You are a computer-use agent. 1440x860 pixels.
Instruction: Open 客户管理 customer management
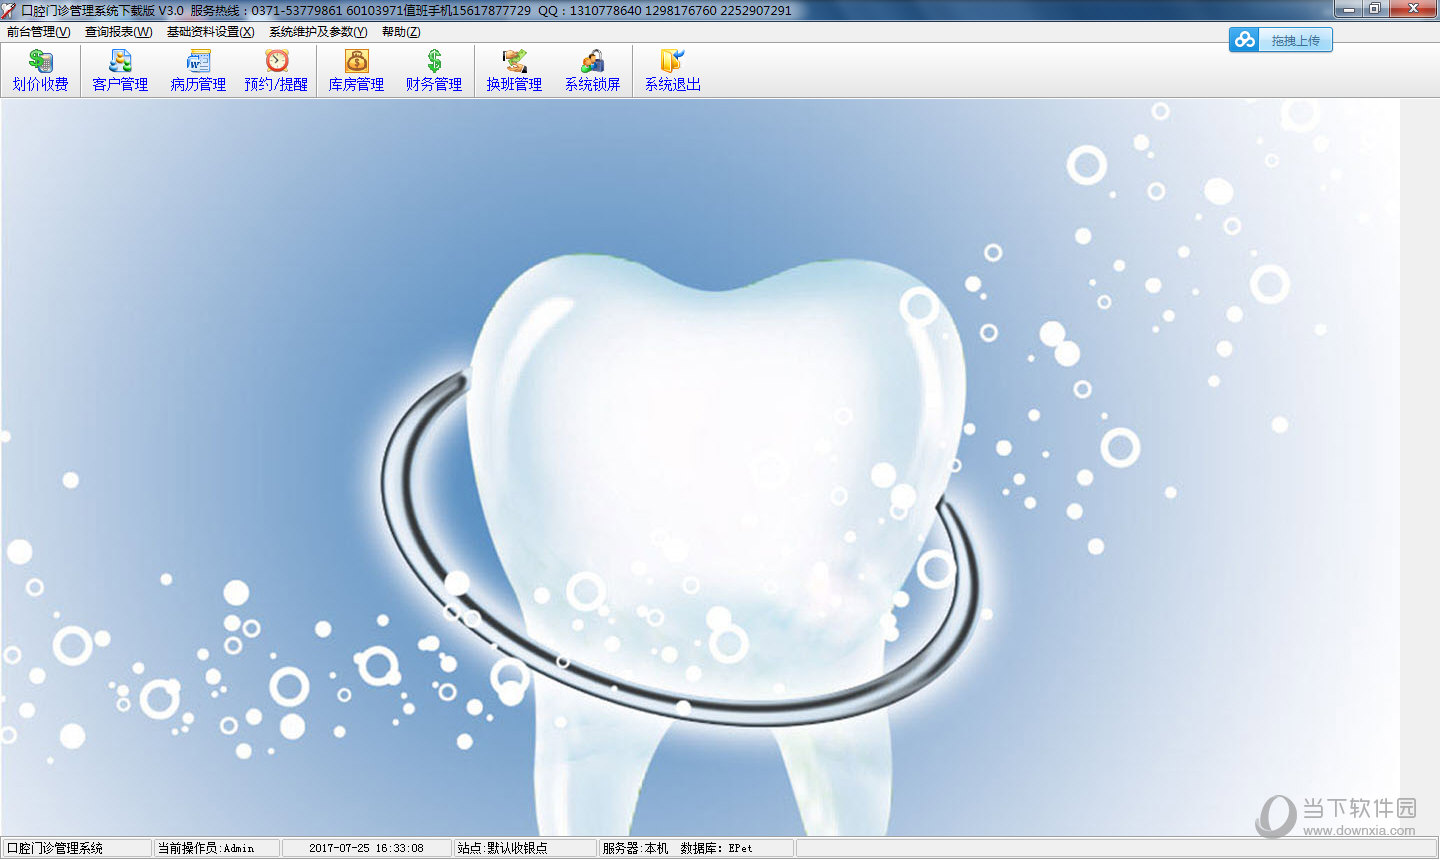120,71
